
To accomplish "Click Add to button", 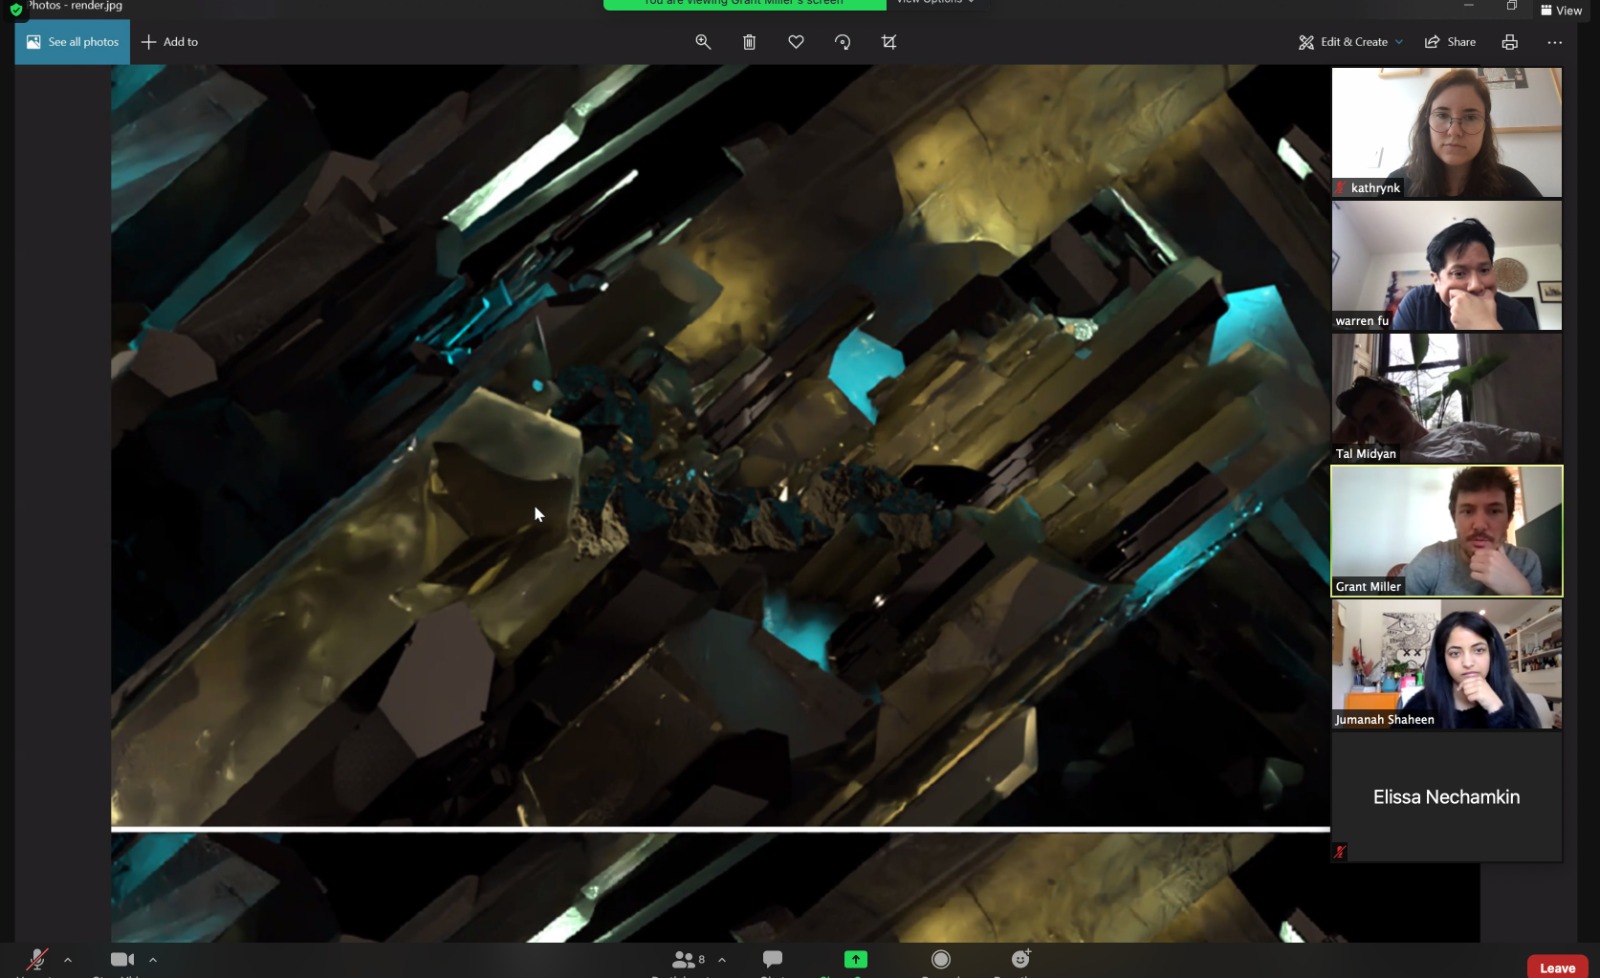I will [x=170, y=42].
